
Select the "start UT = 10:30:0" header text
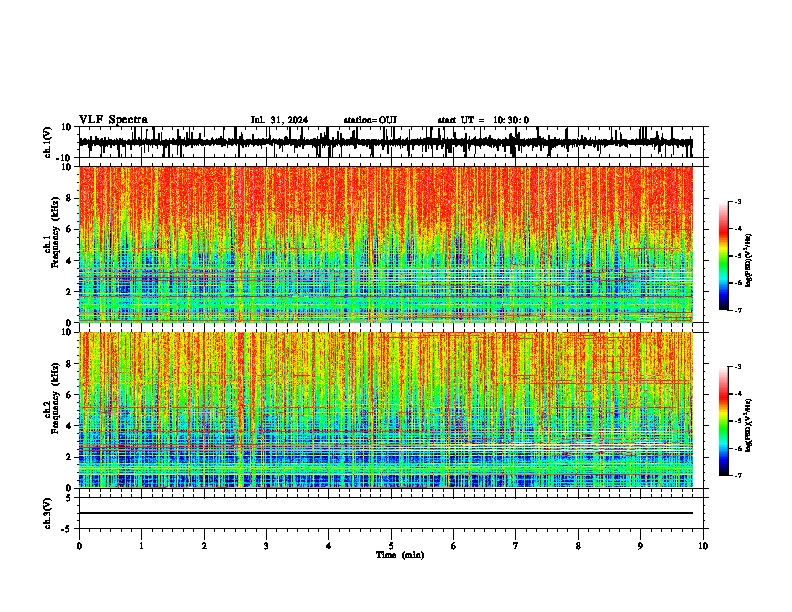click(x=483, y=120)
